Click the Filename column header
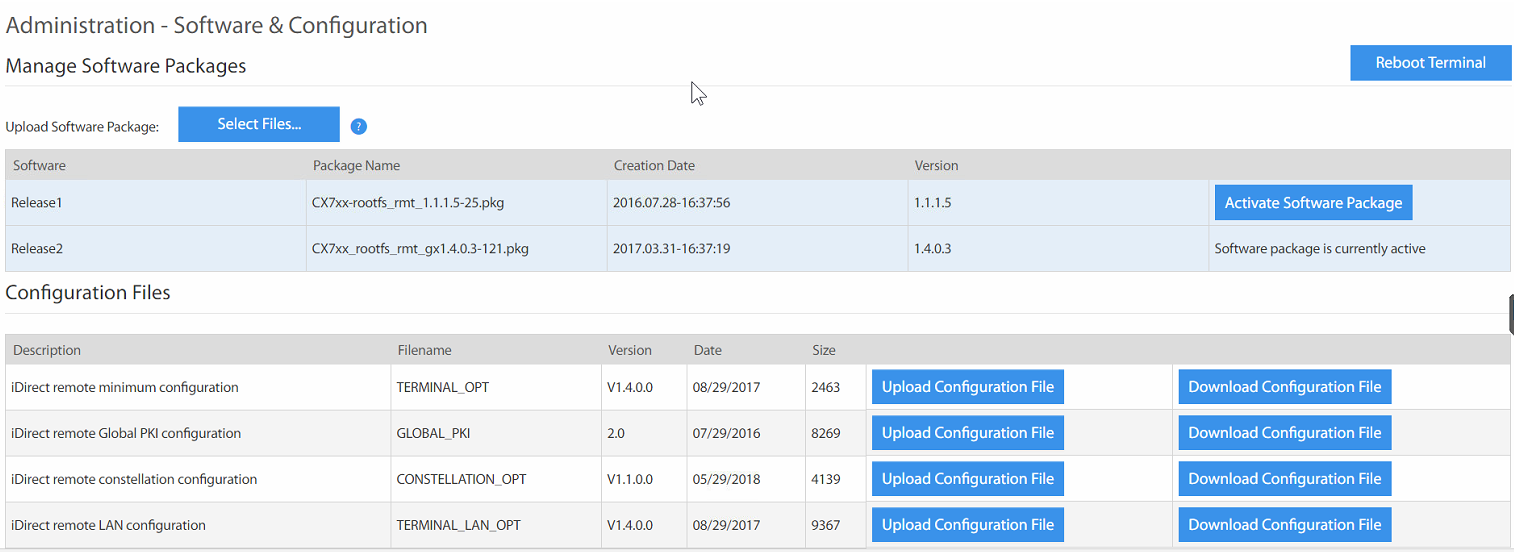This screenshot has height=552, width=1514. pyautogui.click(x=424, y=350)
